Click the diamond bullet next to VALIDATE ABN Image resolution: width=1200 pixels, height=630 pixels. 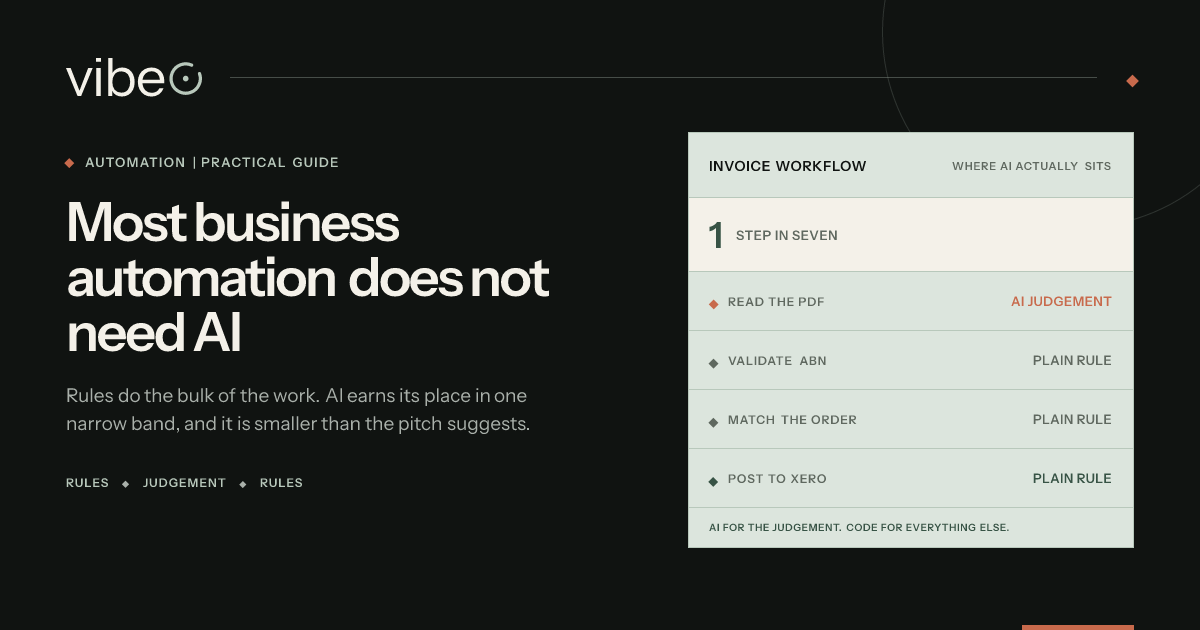point(713,362)
